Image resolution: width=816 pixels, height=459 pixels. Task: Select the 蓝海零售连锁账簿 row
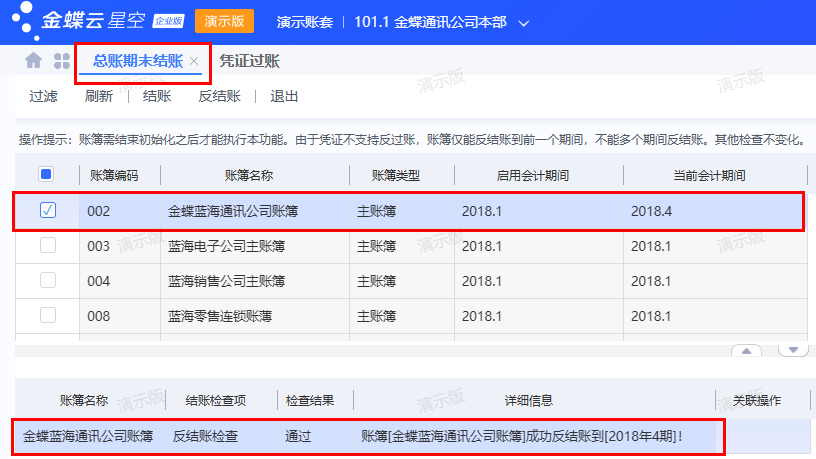pos(411,316)
